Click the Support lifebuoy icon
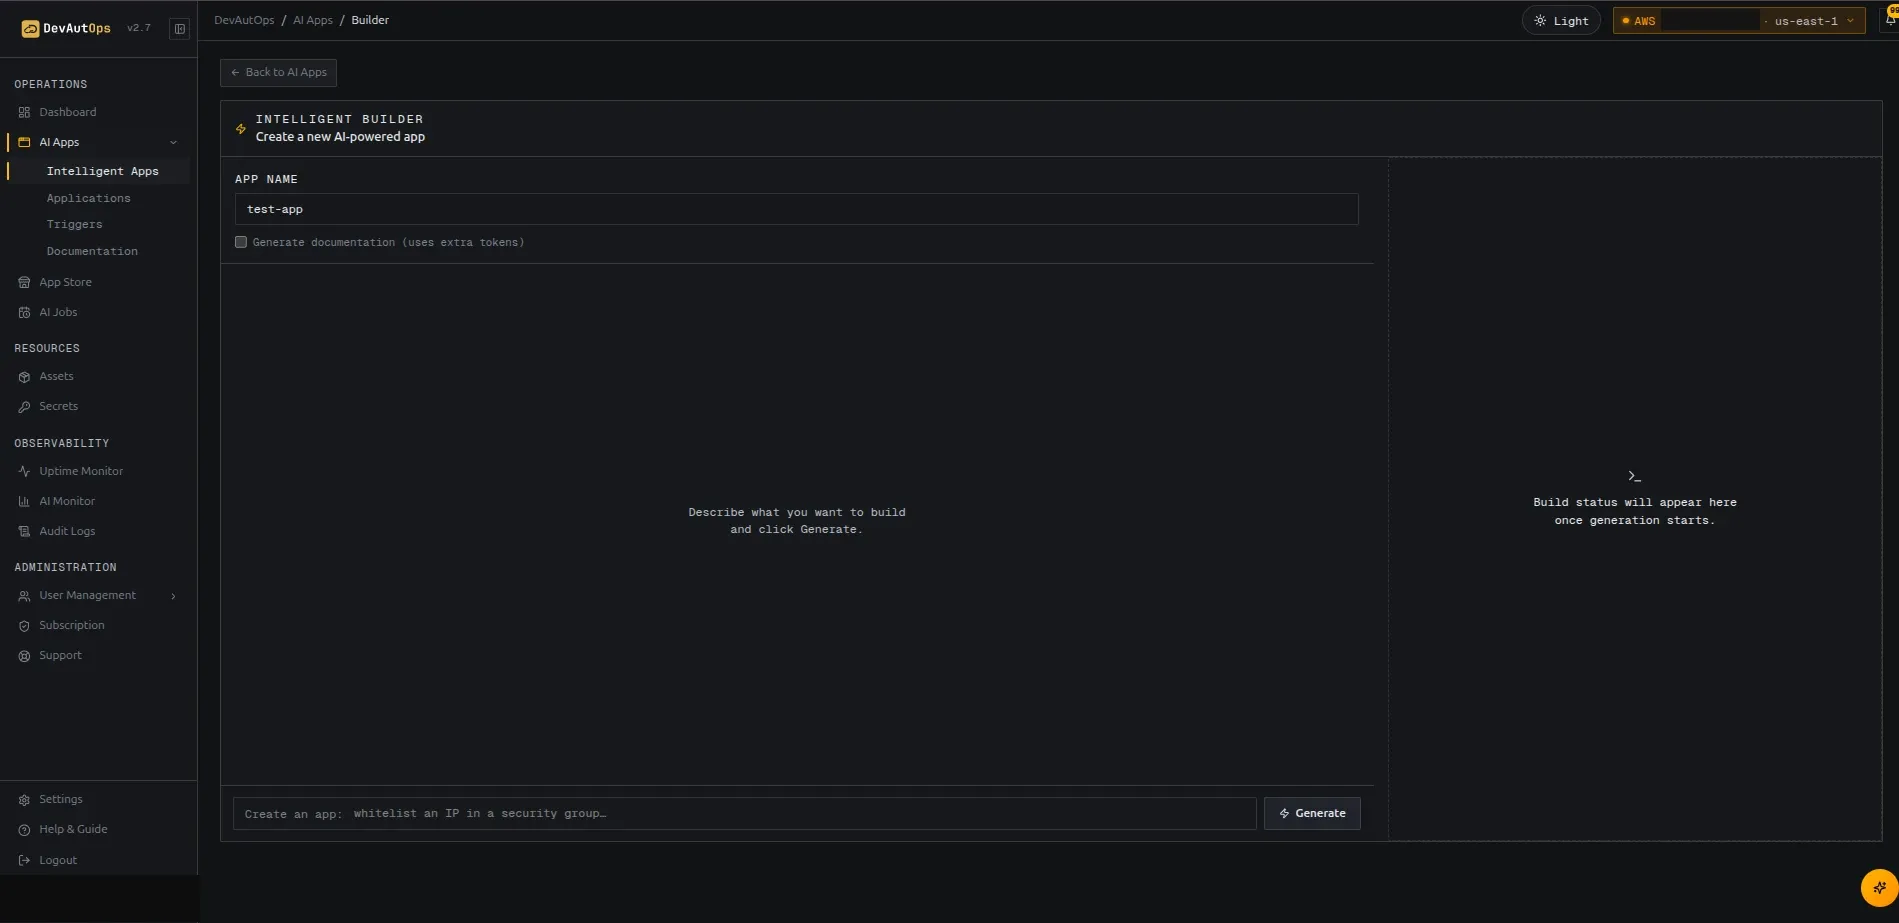1899x923 pixels. (x=24, y=656)
